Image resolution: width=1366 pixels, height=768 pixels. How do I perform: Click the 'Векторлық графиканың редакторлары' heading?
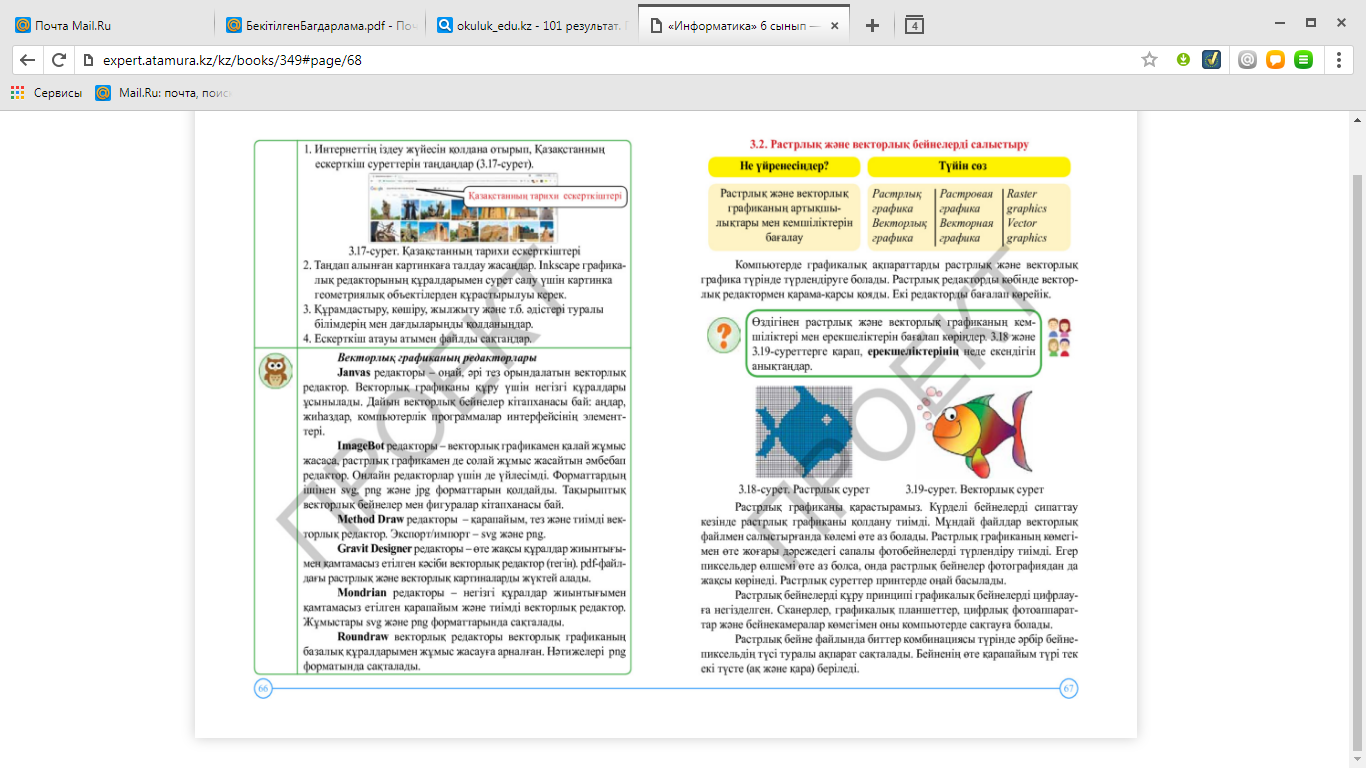pos(437,357)
